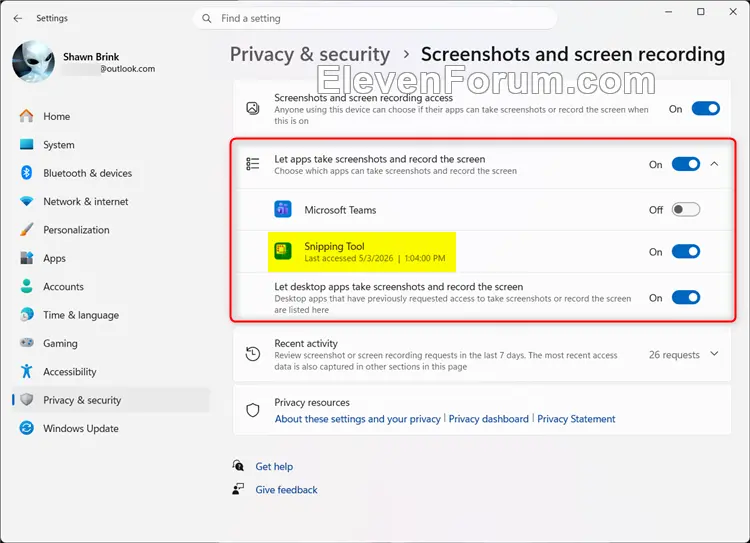The width and height of the screenshot is (750, 543).
Task: Turn off screenshots and screen recording access
Action: coord(706,109)
